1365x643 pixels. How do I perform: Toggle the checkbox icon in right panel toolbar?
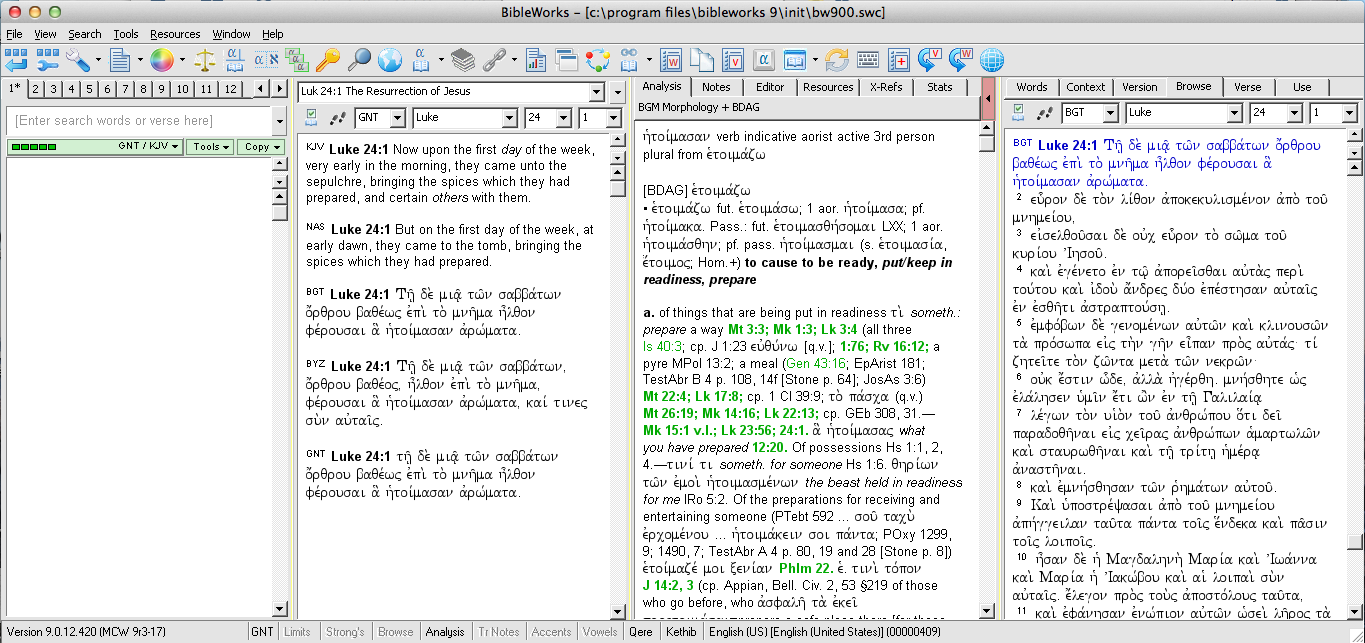point(1018,112)
